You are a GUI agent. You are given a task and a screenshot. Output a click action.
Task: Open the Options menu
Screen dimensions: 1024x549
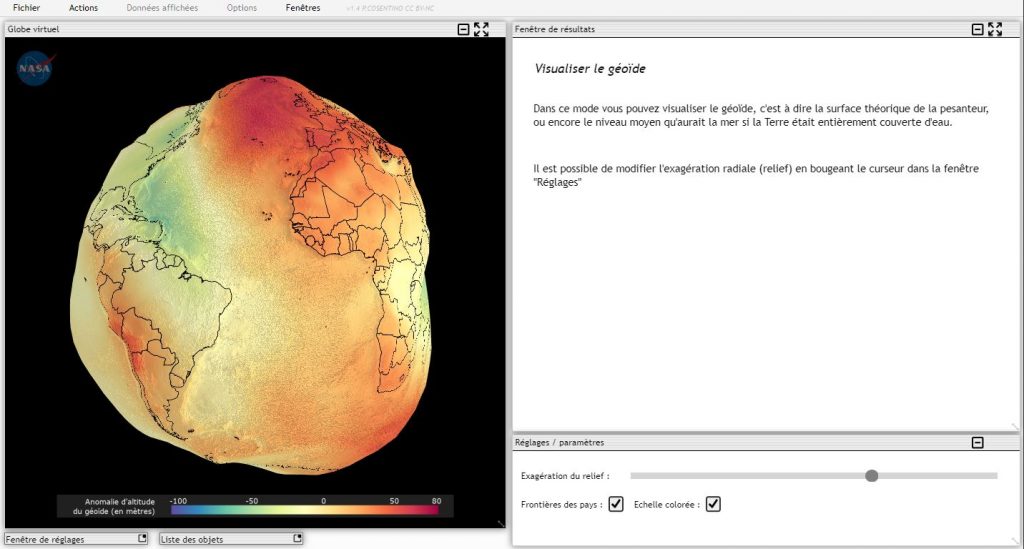[x=242, y=8]
